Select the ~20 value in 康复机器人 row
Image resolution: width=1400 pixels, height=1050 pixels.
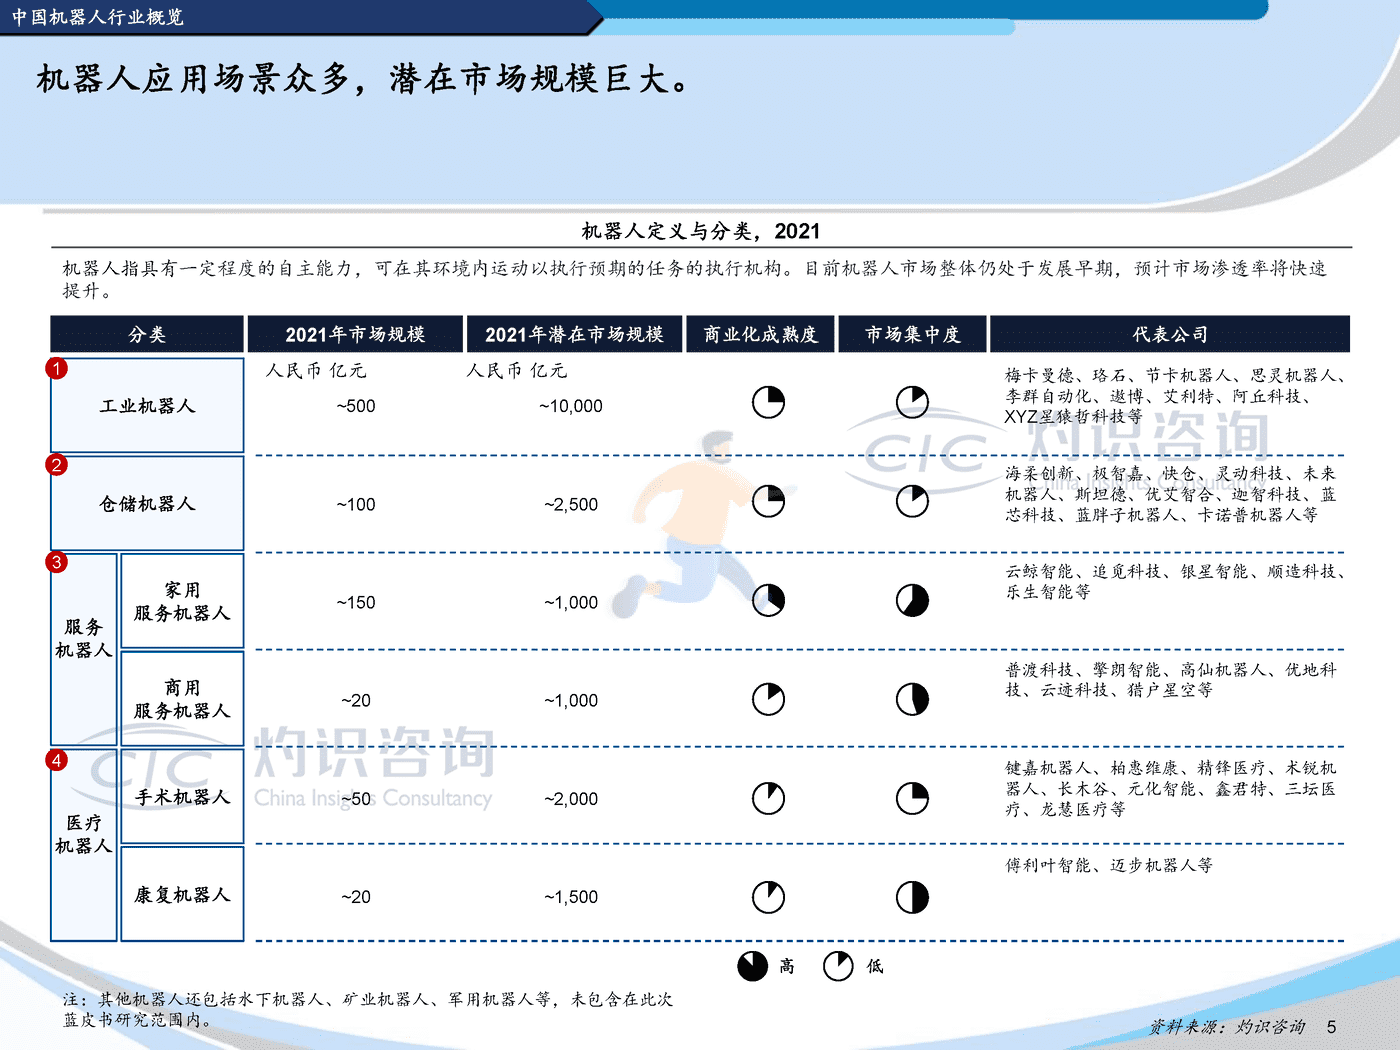click(x=356, y=896)
